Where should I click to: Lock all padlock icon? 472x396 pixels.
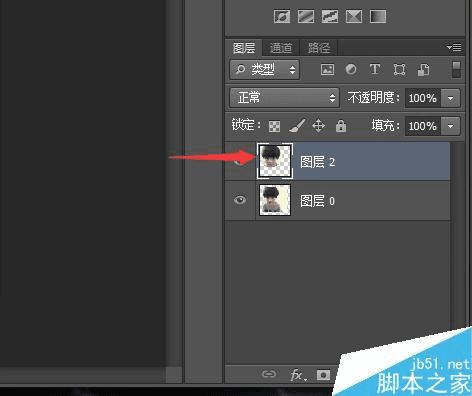(341, 126)
